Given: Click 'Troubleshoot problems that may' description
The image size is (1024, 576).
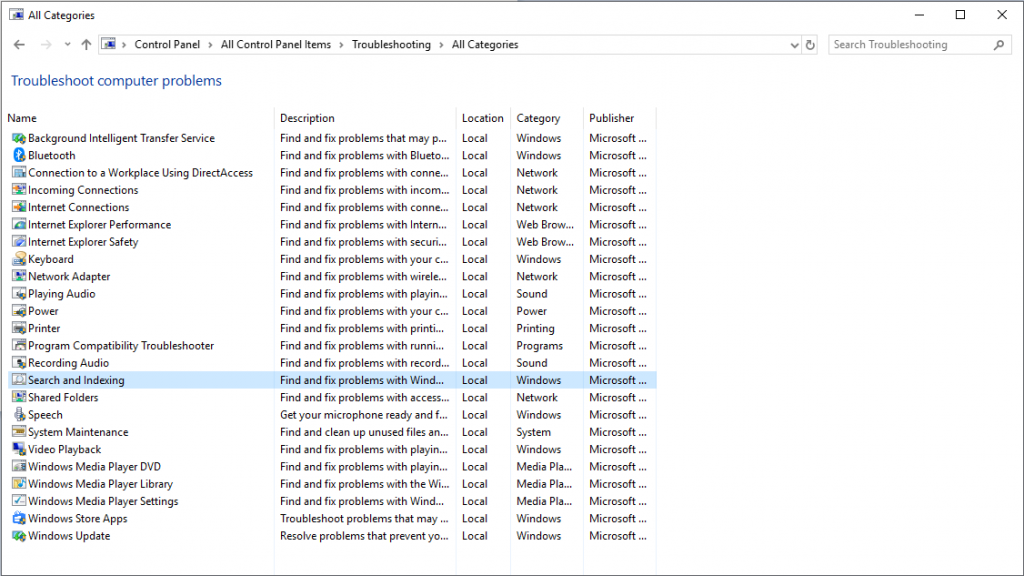Looking at the screenshot, I should click(364, 519).
